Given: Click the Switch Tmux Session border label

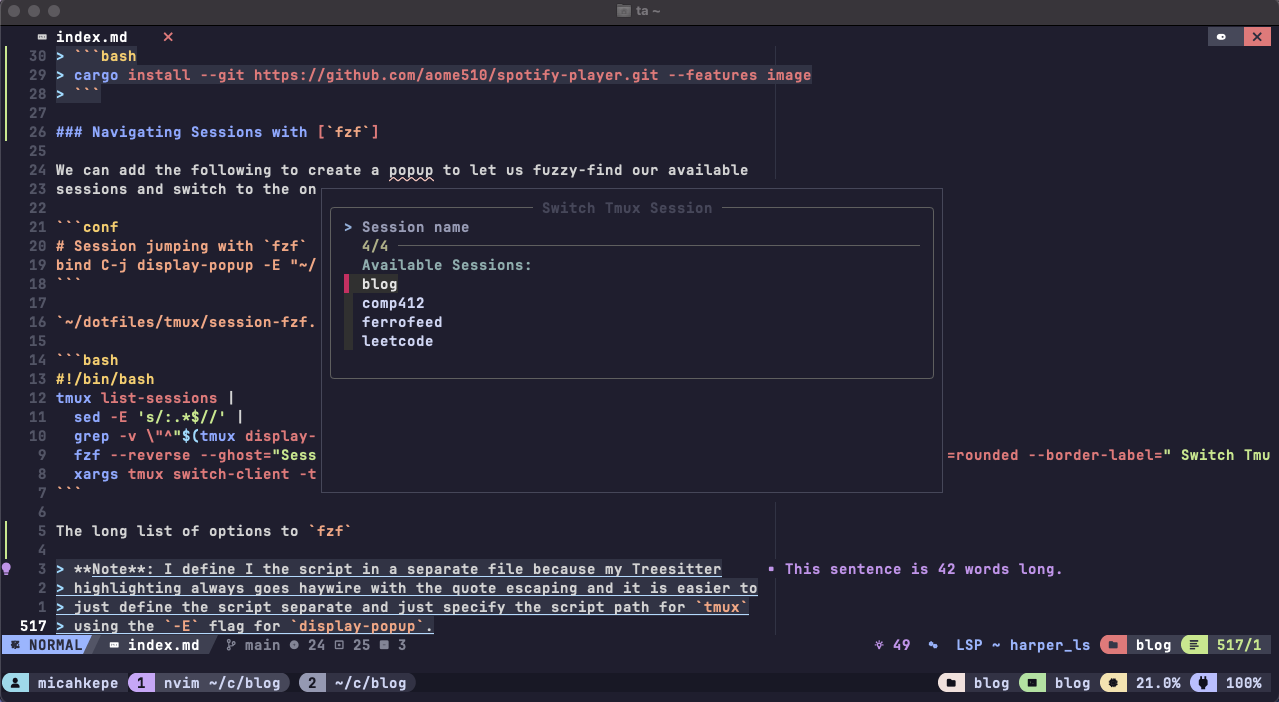Looking at the screenshot, I should 627,208.
